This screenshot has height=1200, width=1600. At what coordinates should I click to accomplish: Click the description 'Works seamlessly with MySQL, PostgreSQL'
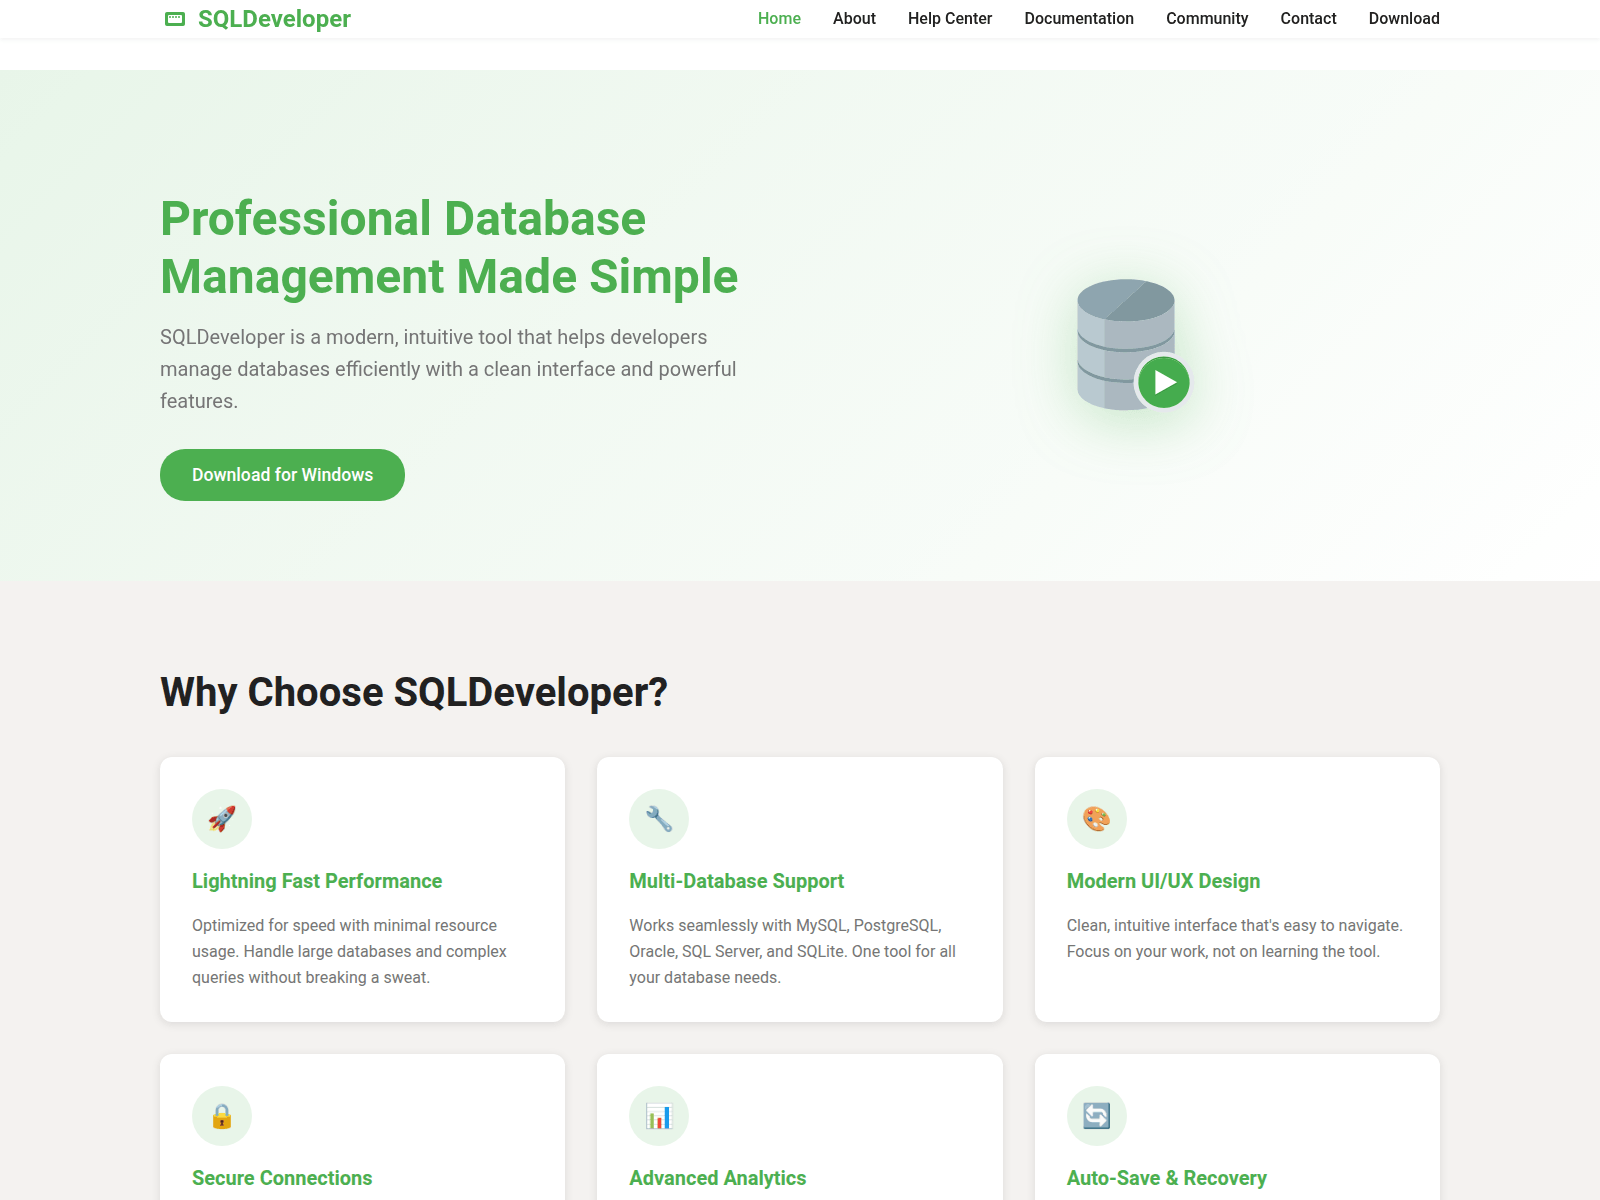click(792, 951)
